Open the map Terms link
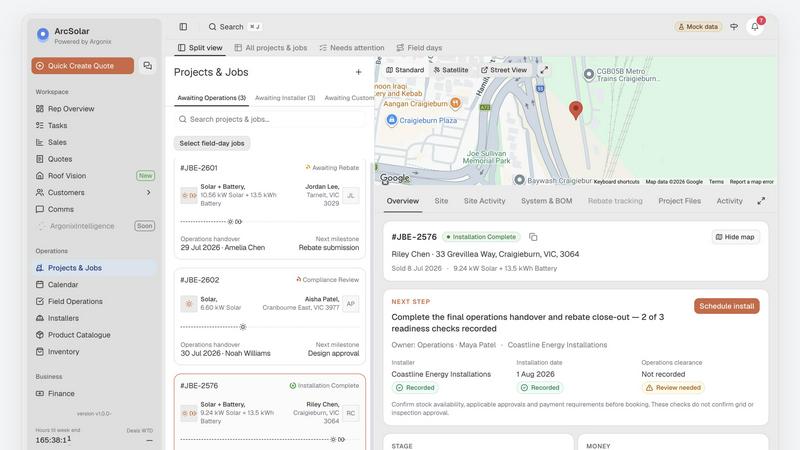Viewport: 800px width, 450px height. (x=716, y=182)
